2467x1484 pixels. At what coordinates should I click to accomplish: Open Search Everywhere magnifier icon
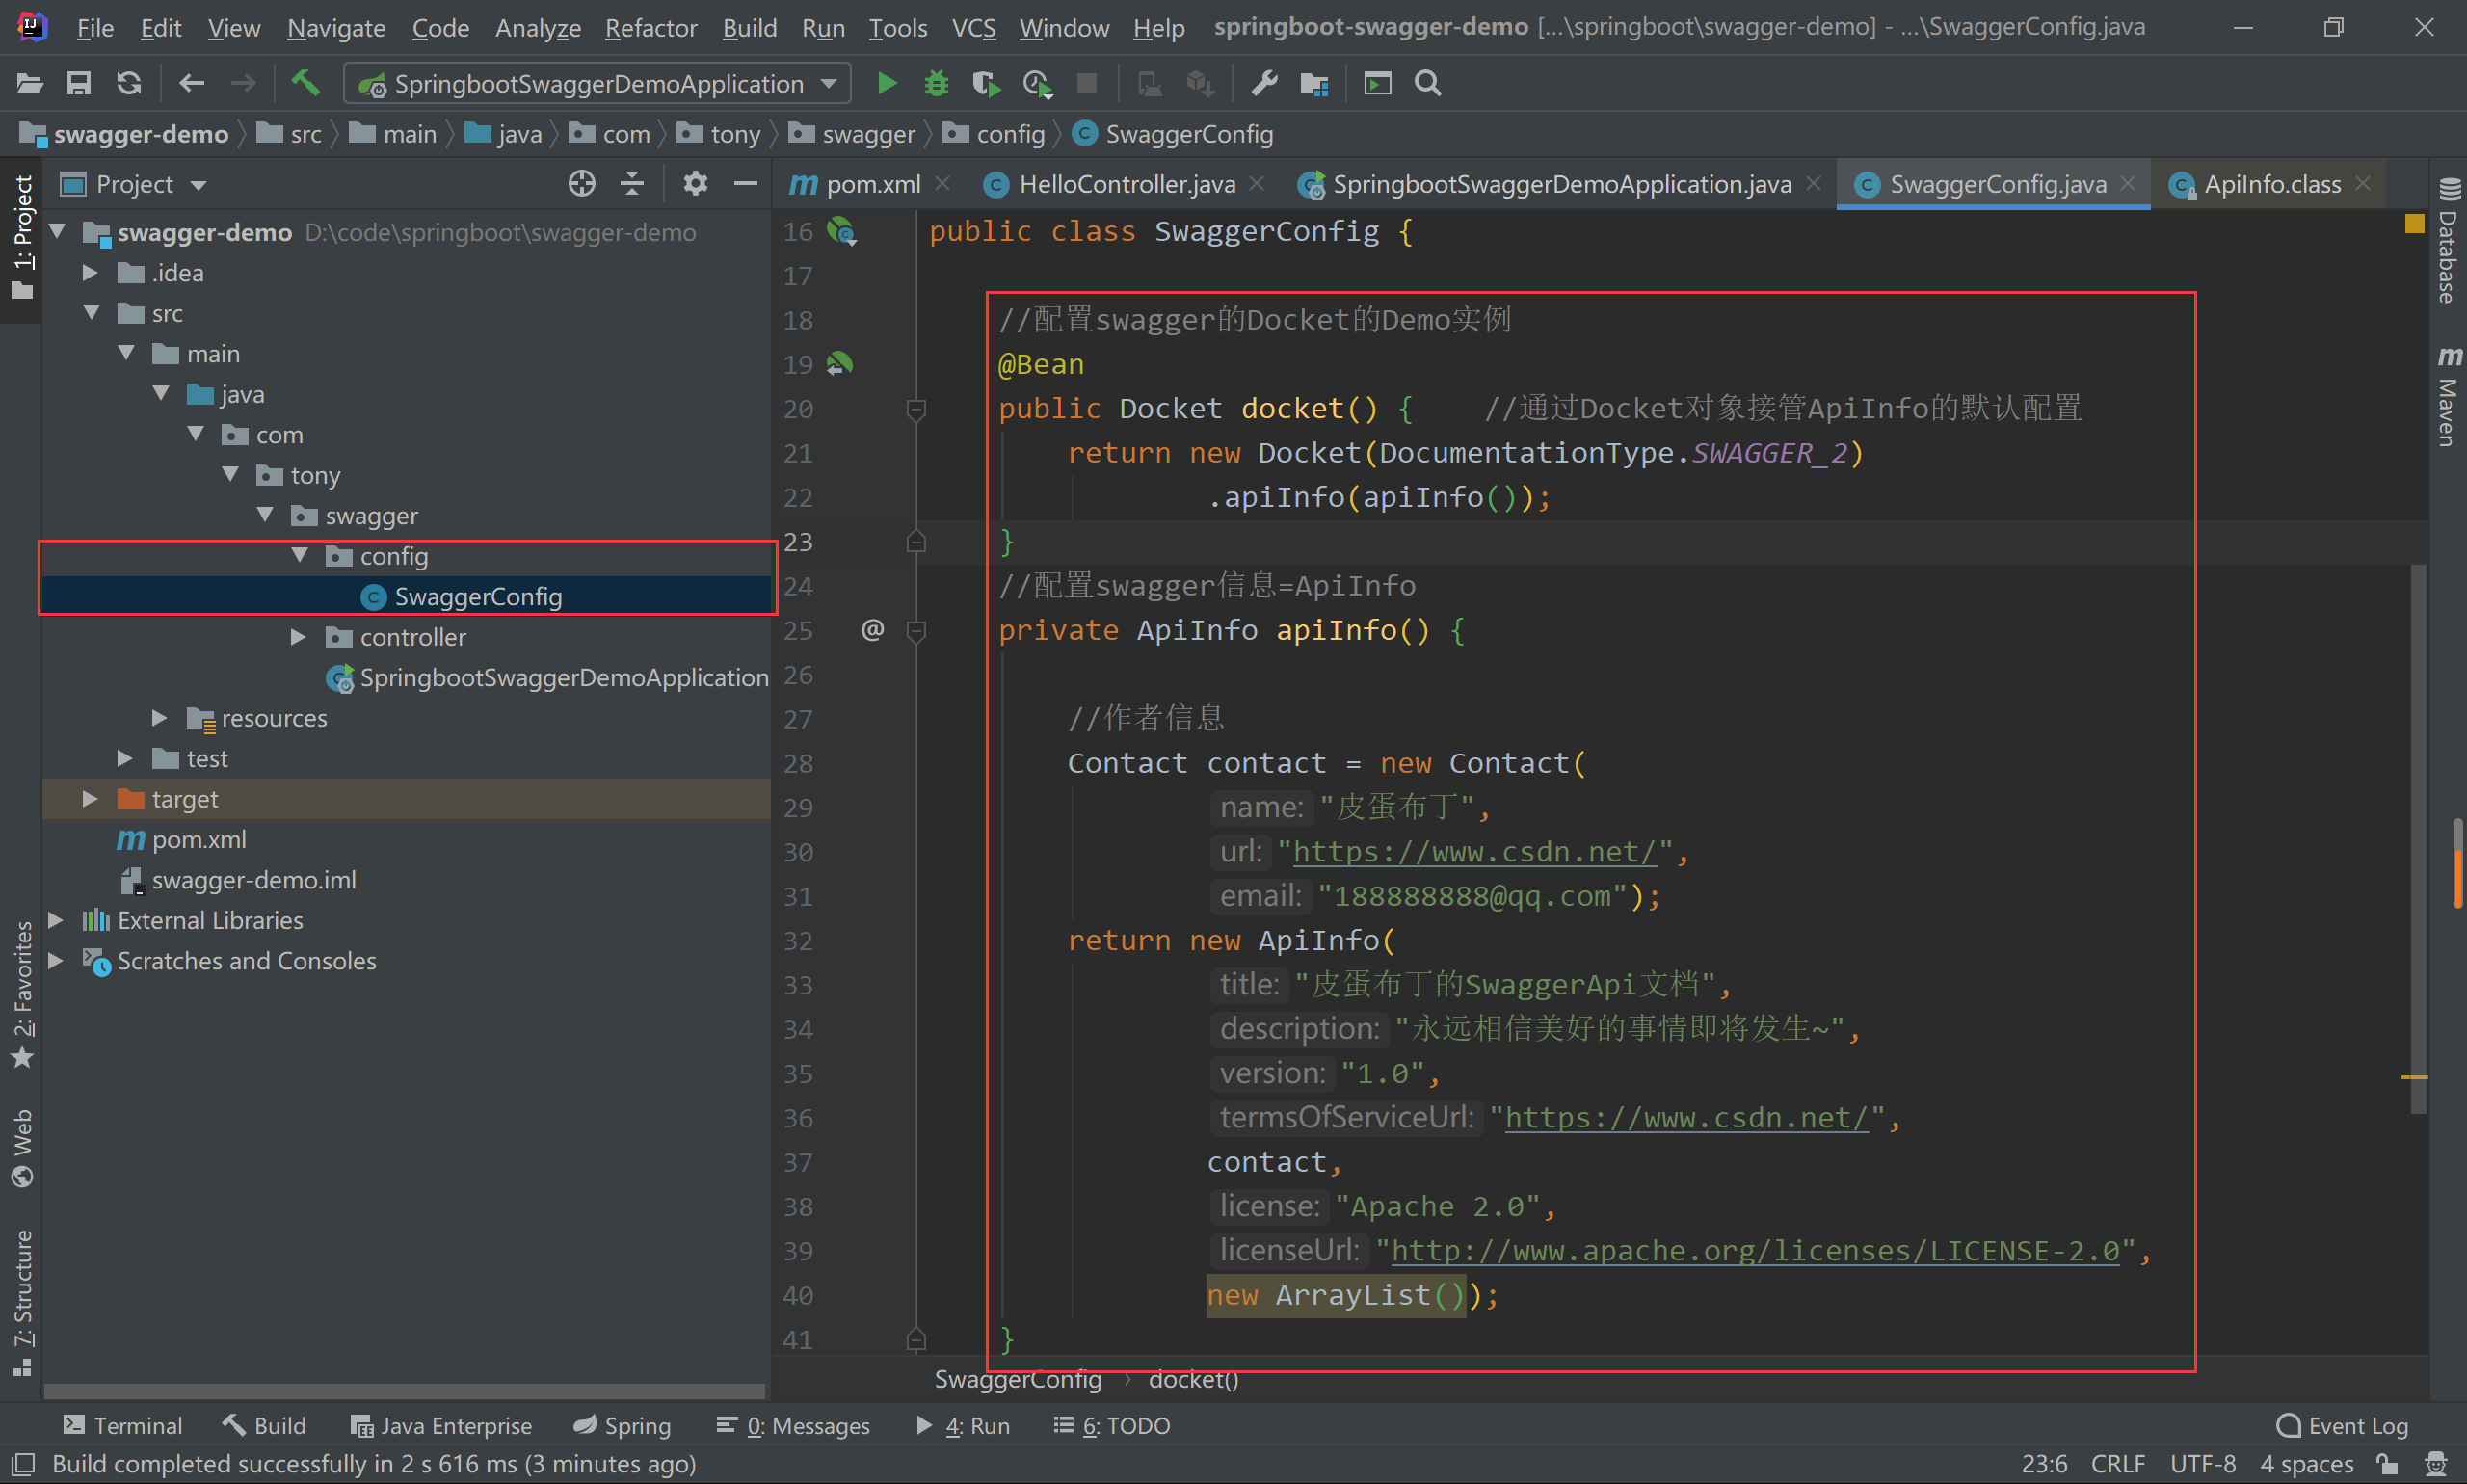1428,83
